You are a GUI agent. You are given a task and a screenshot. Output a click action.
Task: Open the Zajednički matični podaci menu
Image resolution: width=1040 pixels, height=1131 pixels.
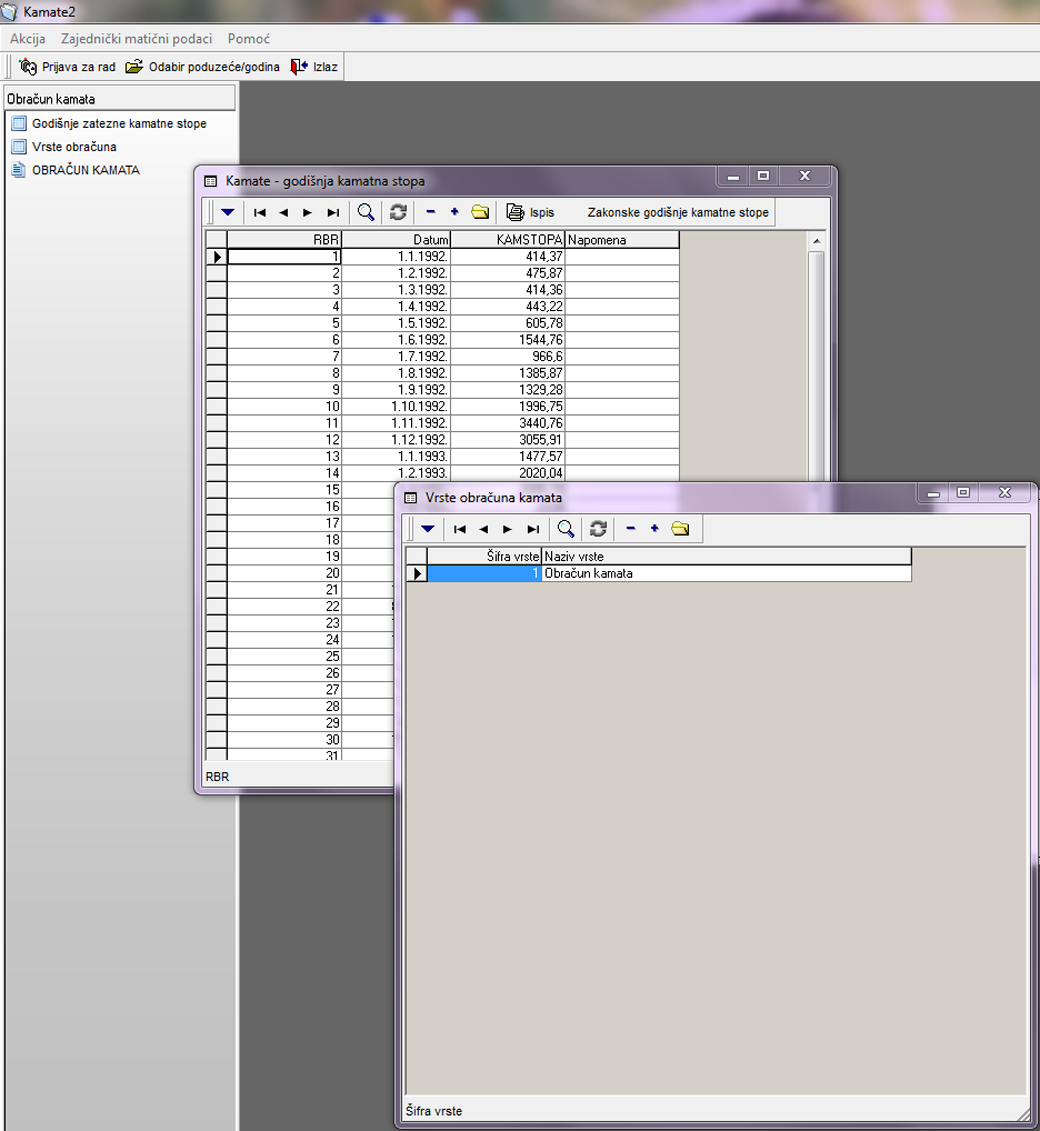point(136,39)
